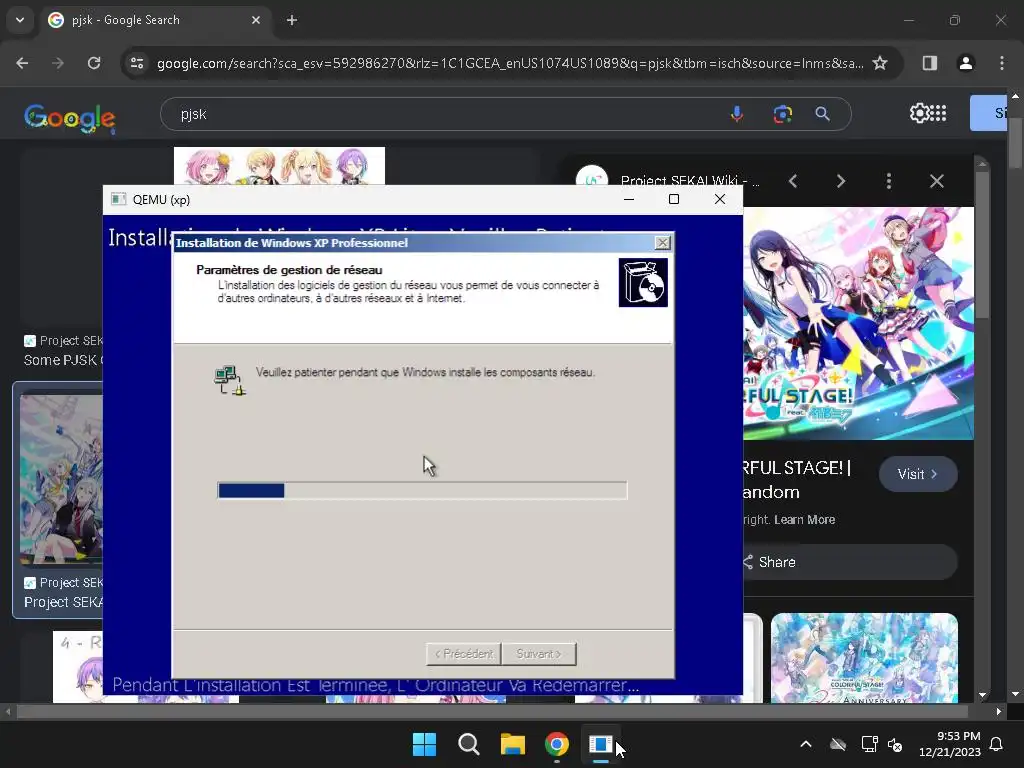Image resolution: width=1024 pixels, height=768 pixels.
Task: Open the Windows Start menu
Action: pyautogui.click(x=424, y=744)
